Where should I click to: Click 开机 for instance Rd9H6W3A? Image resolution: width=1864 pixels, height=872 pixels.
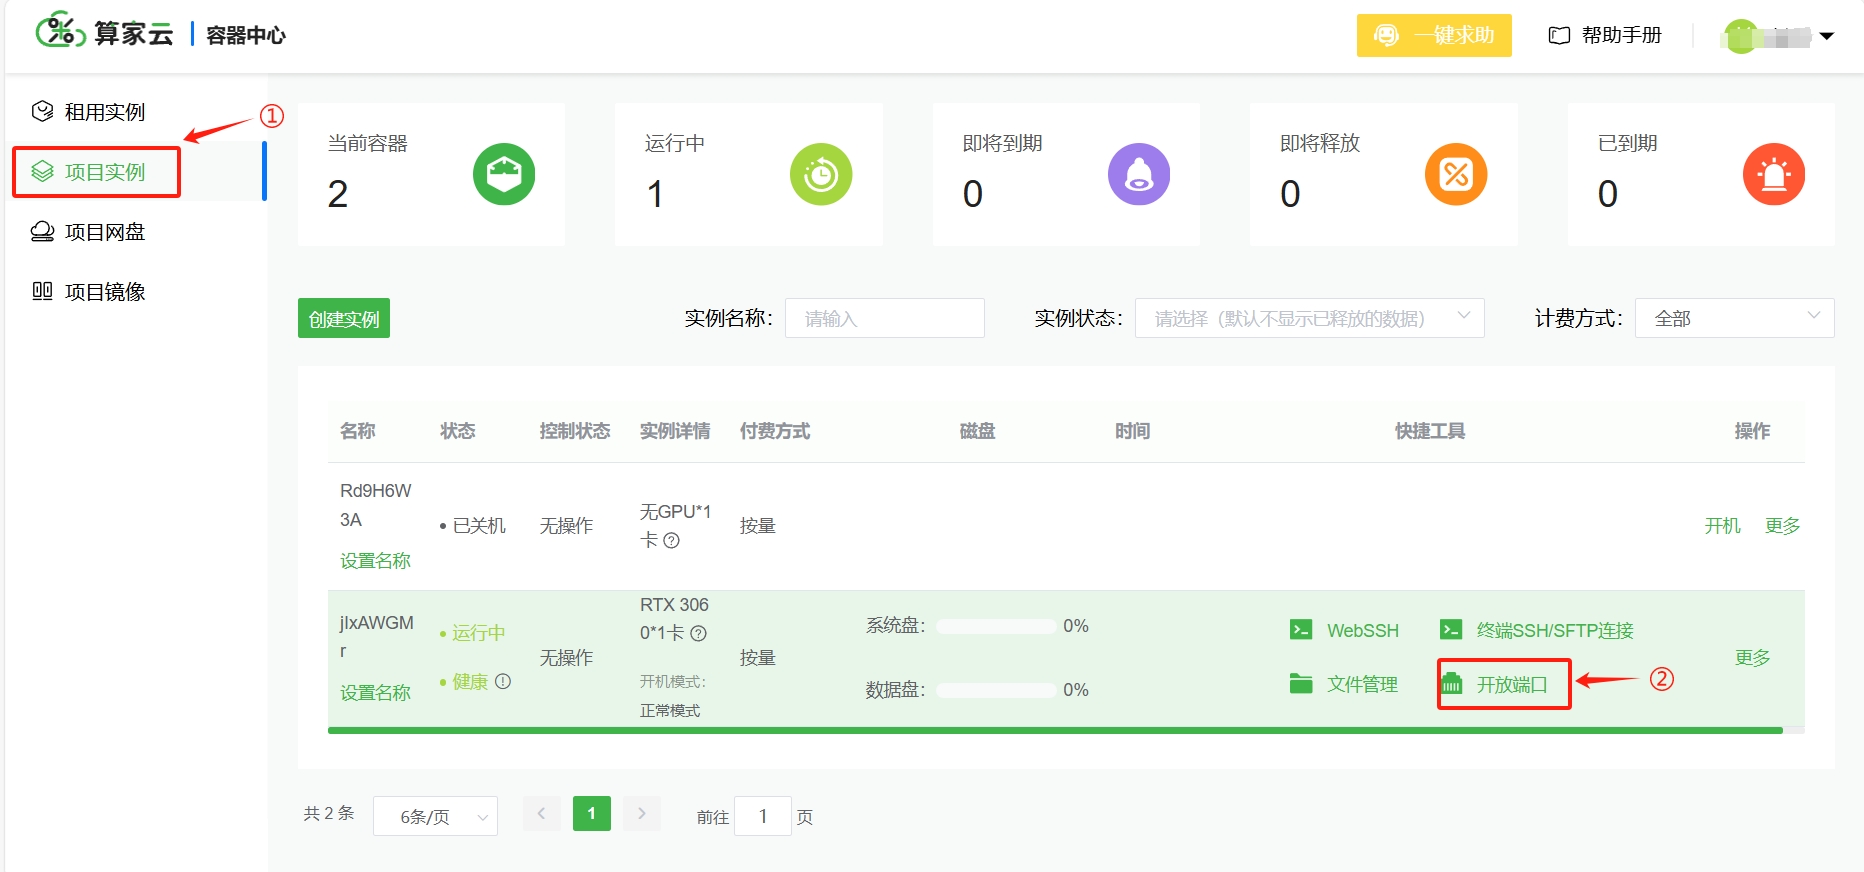click(x=1723, y=526)
